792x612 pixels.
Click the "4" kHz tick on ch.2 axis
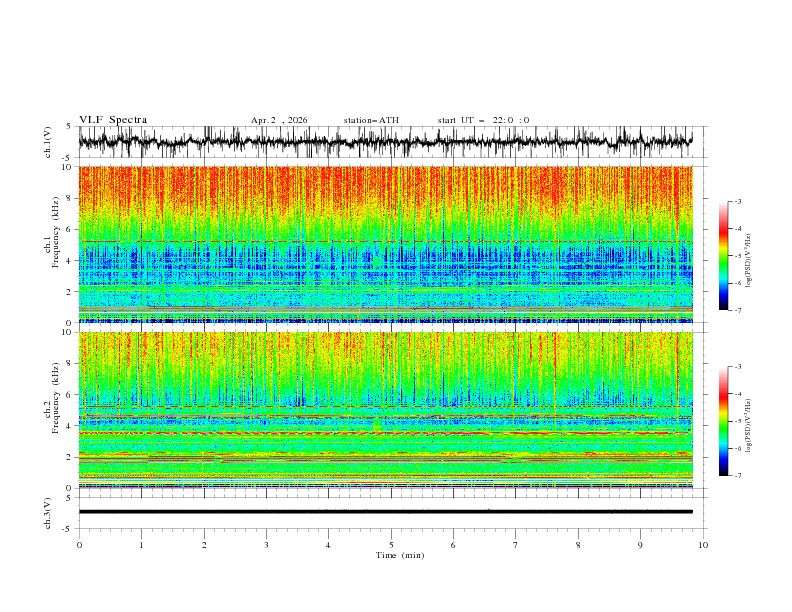69,426
